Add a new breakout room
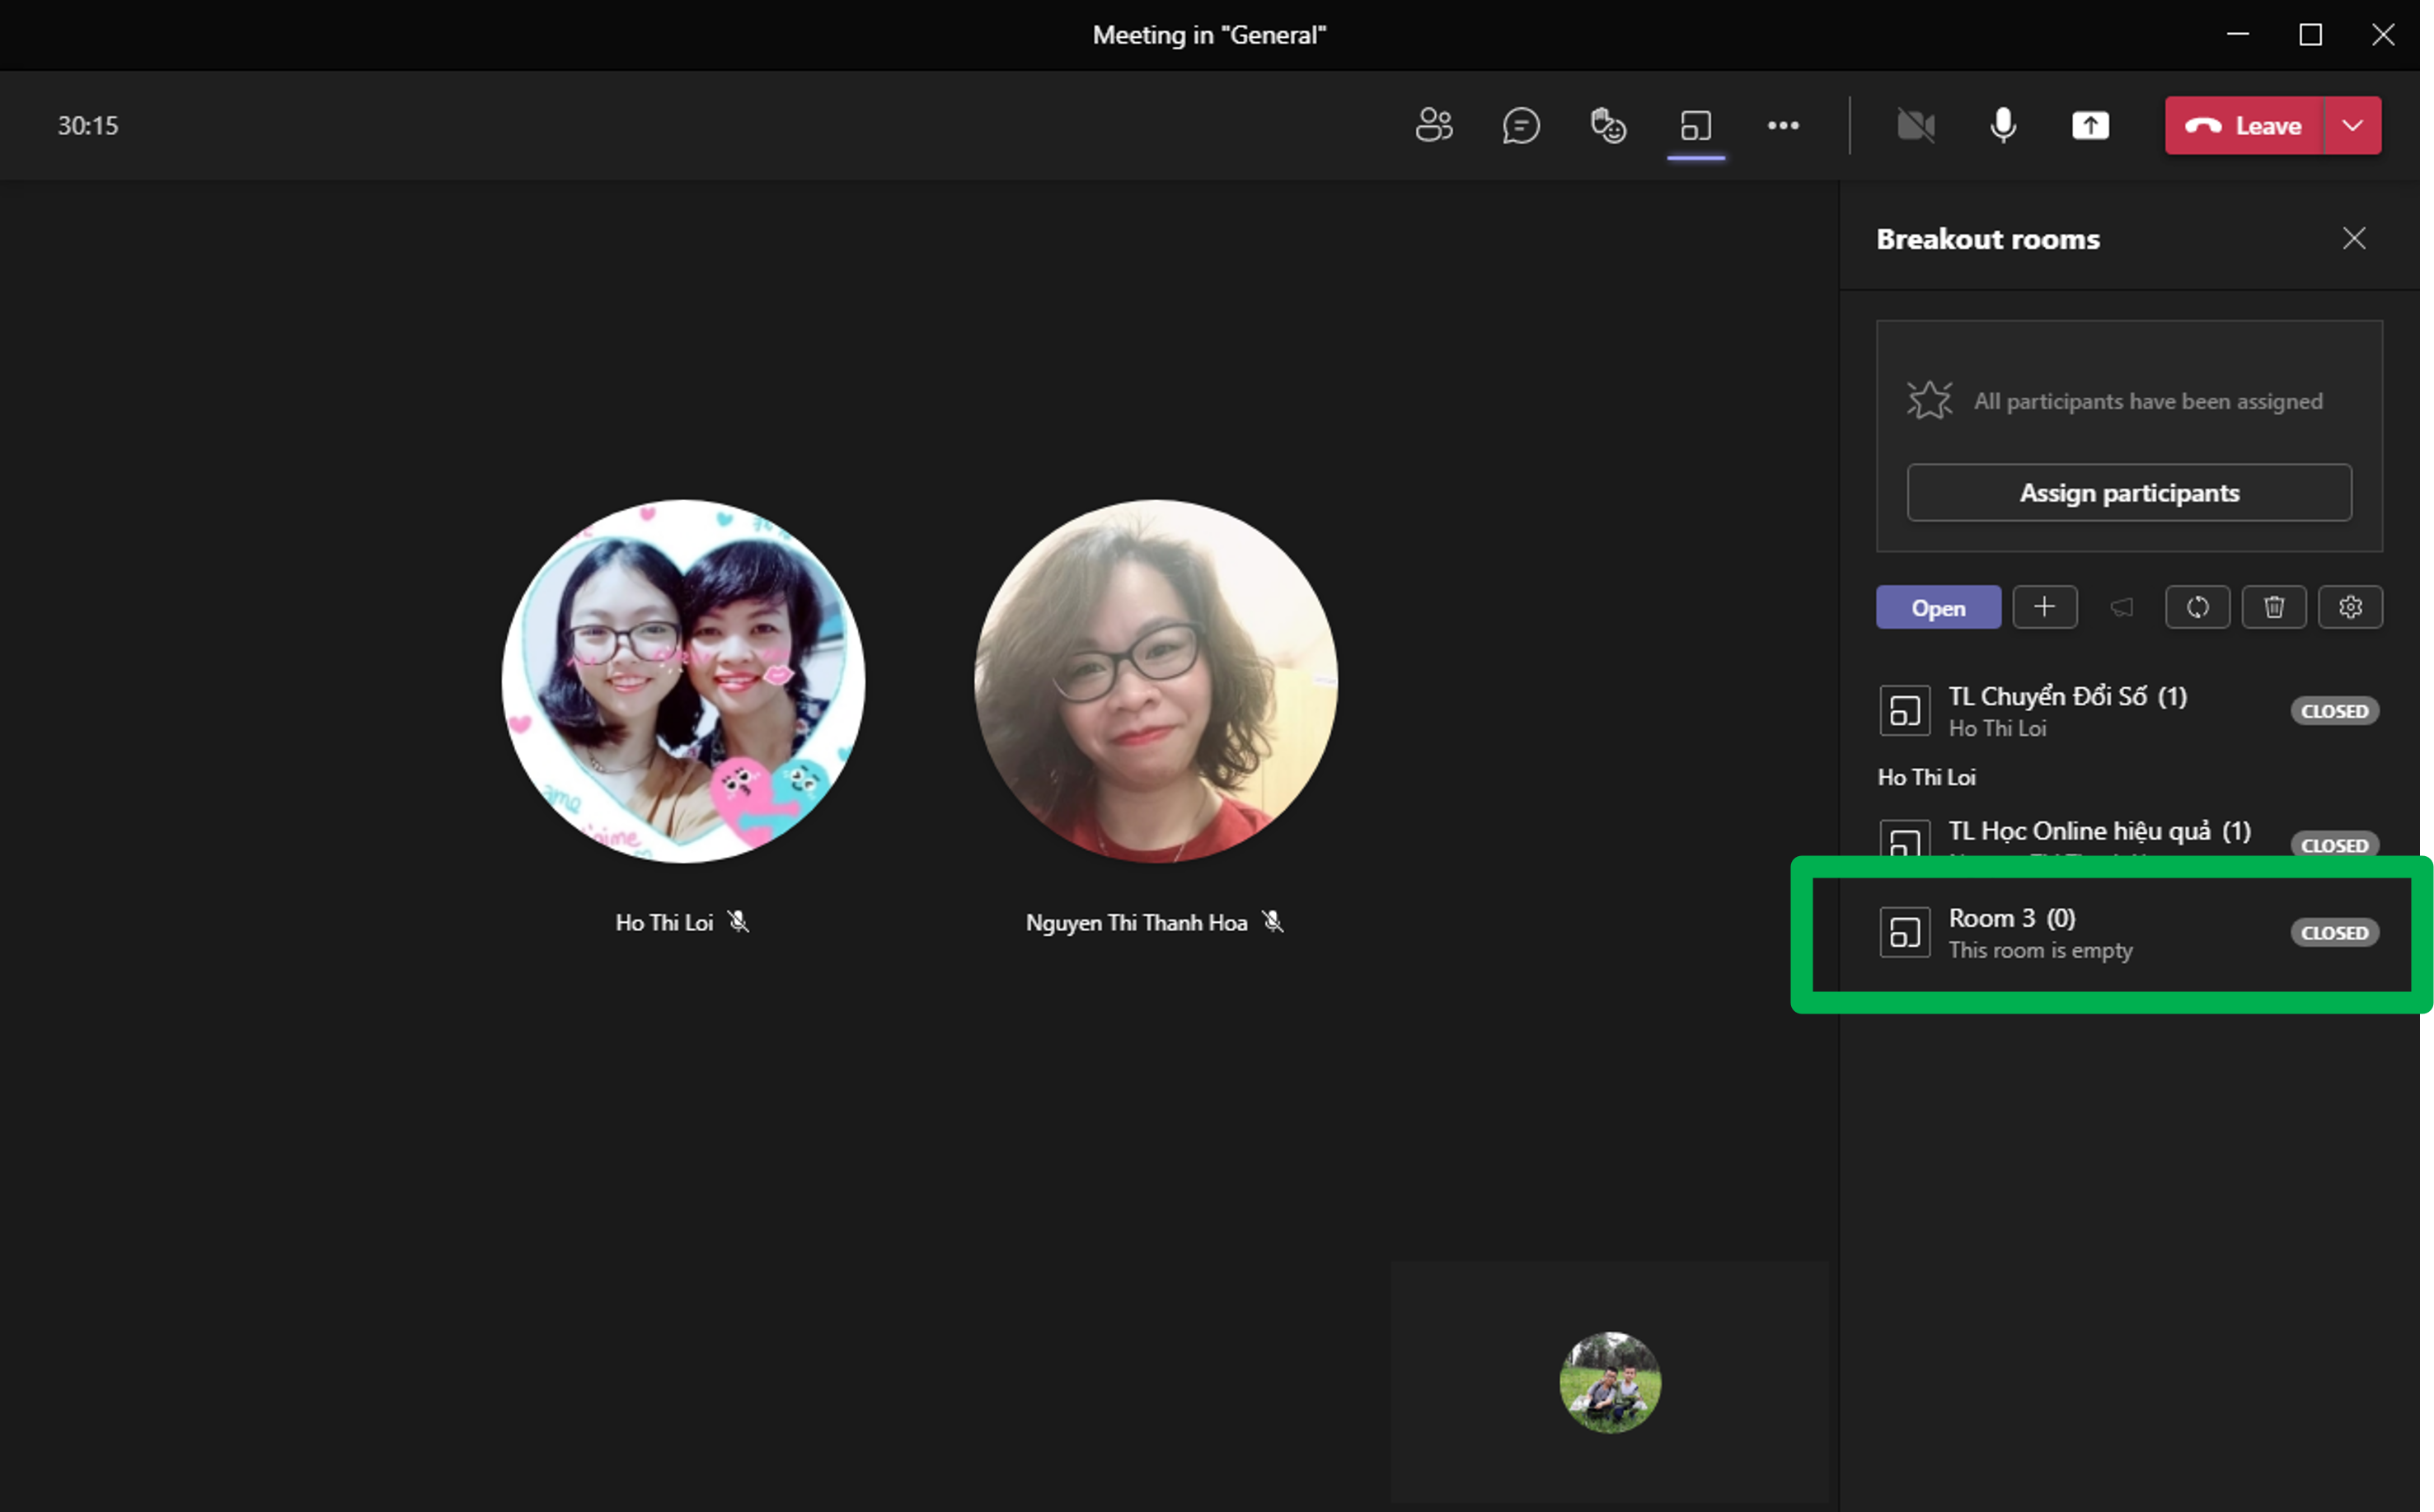This screenshot has width=2434, height=1512. tap(2044, 607)
